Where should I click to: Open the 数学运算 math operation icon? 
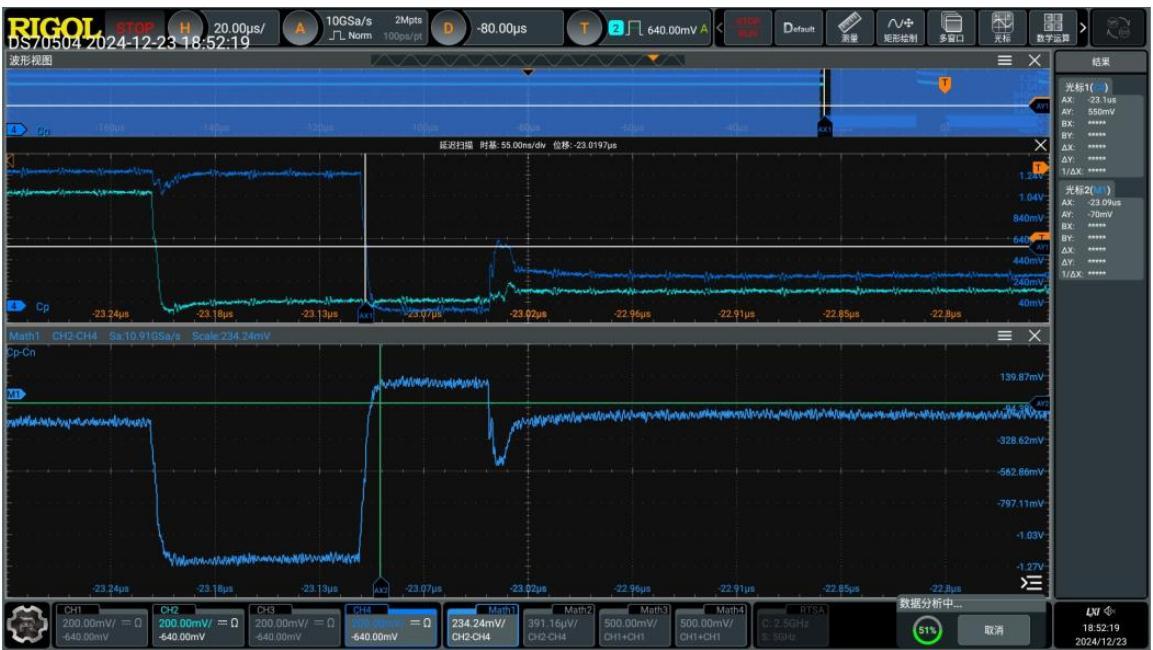(1053, 28)
